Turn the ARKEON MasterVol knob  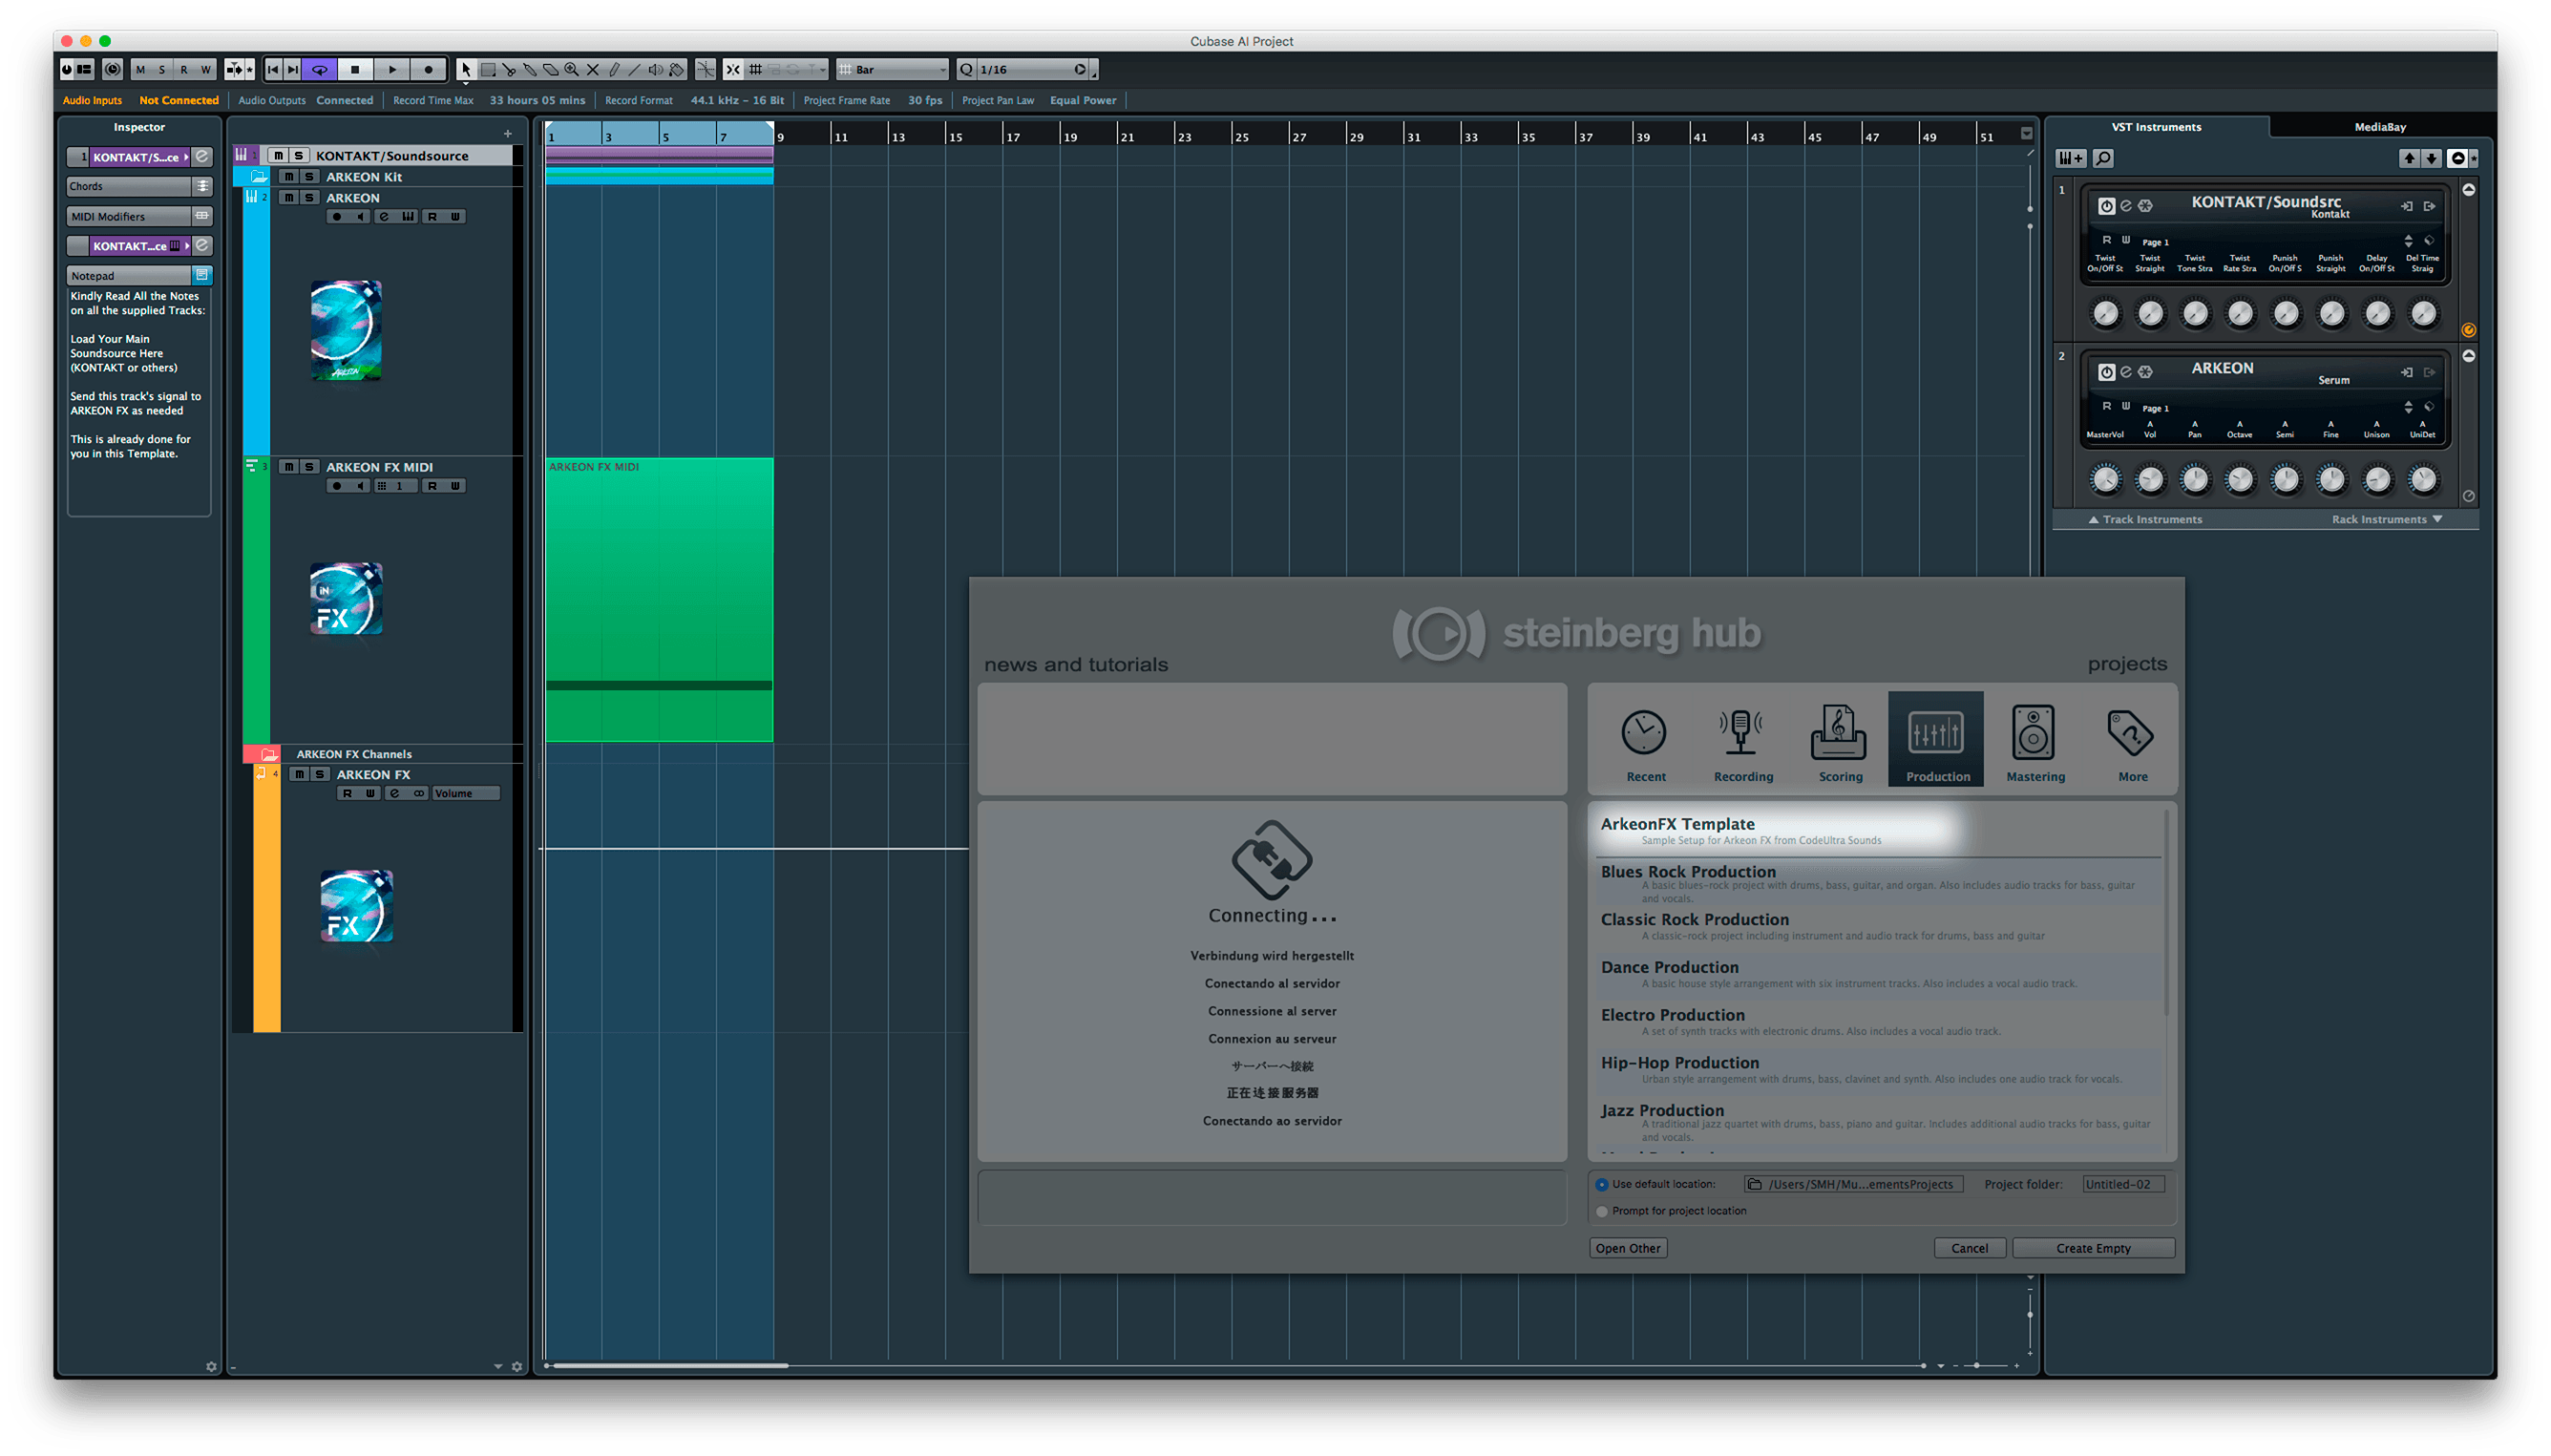tap(2105, 480)
